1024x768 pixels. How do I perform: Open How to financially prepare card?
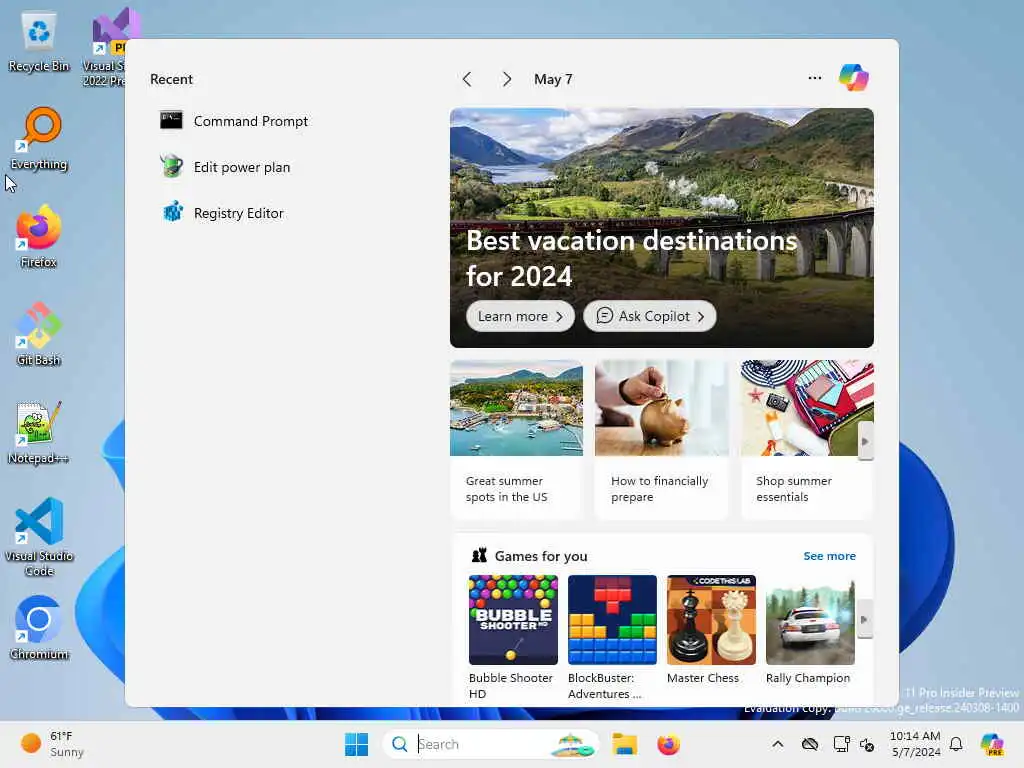click(662, 439)
